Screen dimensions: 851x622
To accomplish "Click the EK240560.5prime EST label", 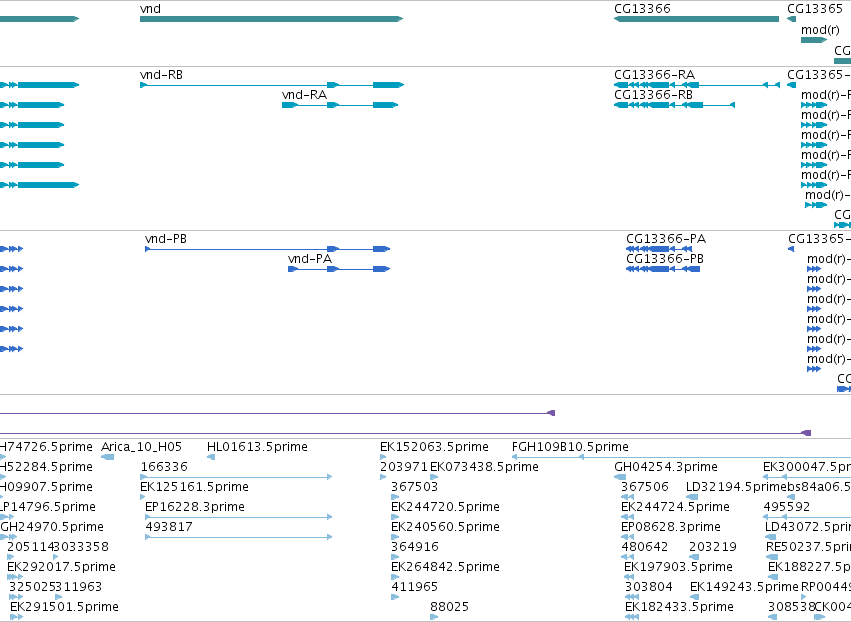I will pos(446,527).
